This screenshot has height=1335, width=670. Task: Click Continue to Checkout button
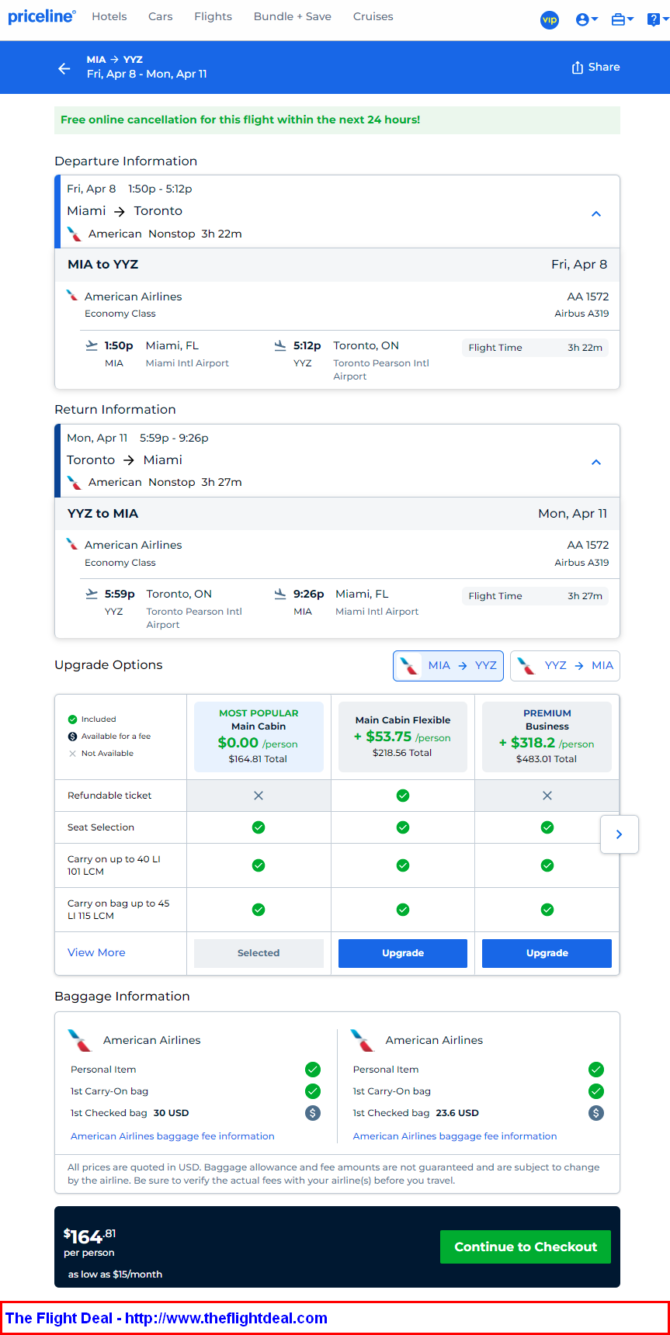pyautogui.click(x=525, y=1247)
